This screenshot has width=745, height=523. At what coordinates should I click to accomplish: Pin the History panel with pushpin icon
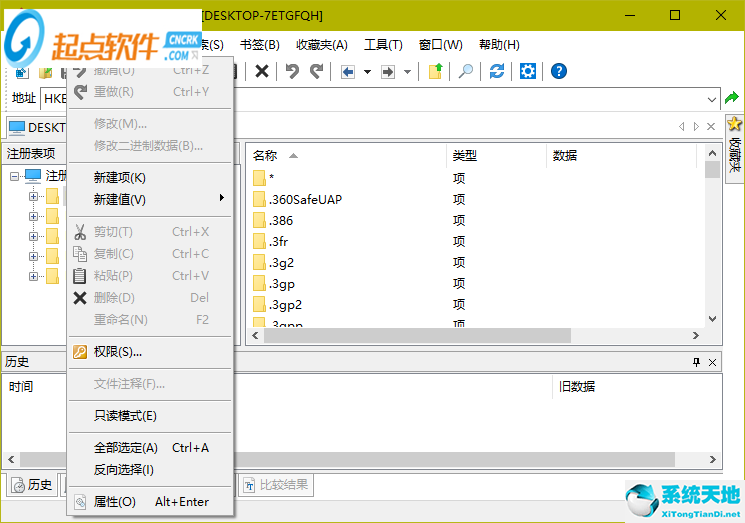[x=696, y=362]
